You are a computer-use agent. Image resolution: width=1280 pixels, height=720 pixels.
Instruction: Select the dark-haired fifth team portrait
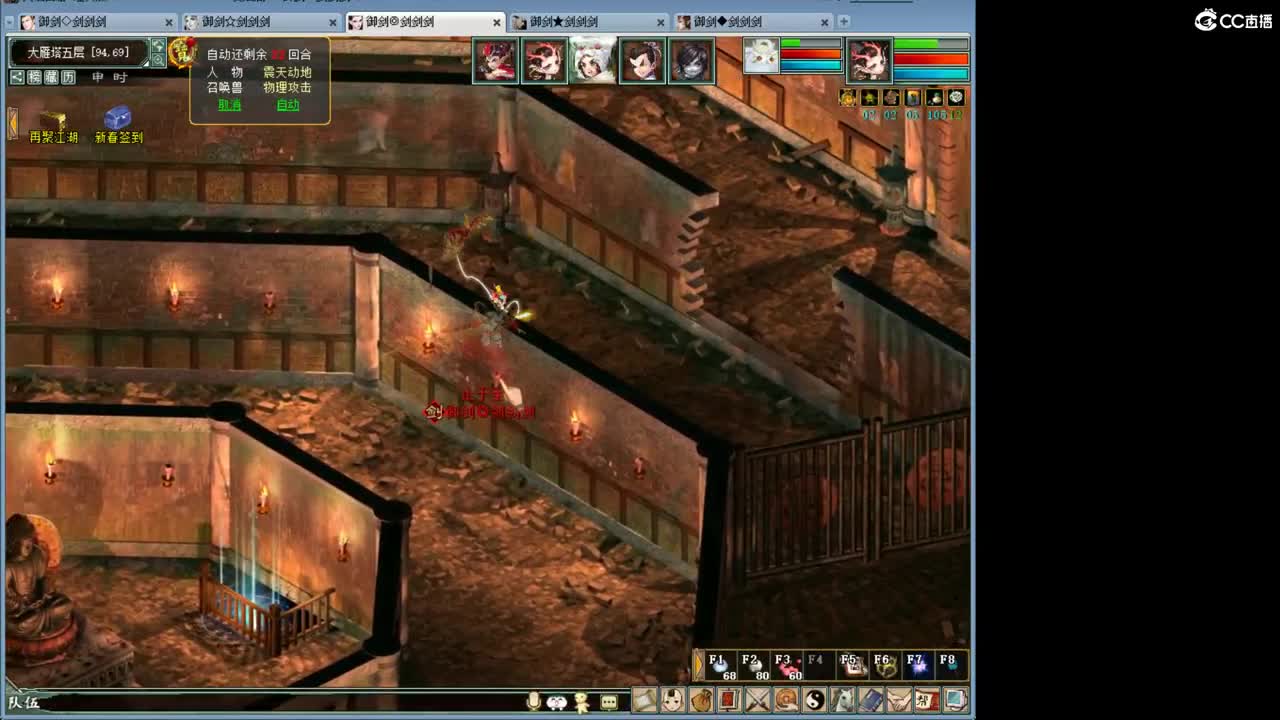(692, 61)
